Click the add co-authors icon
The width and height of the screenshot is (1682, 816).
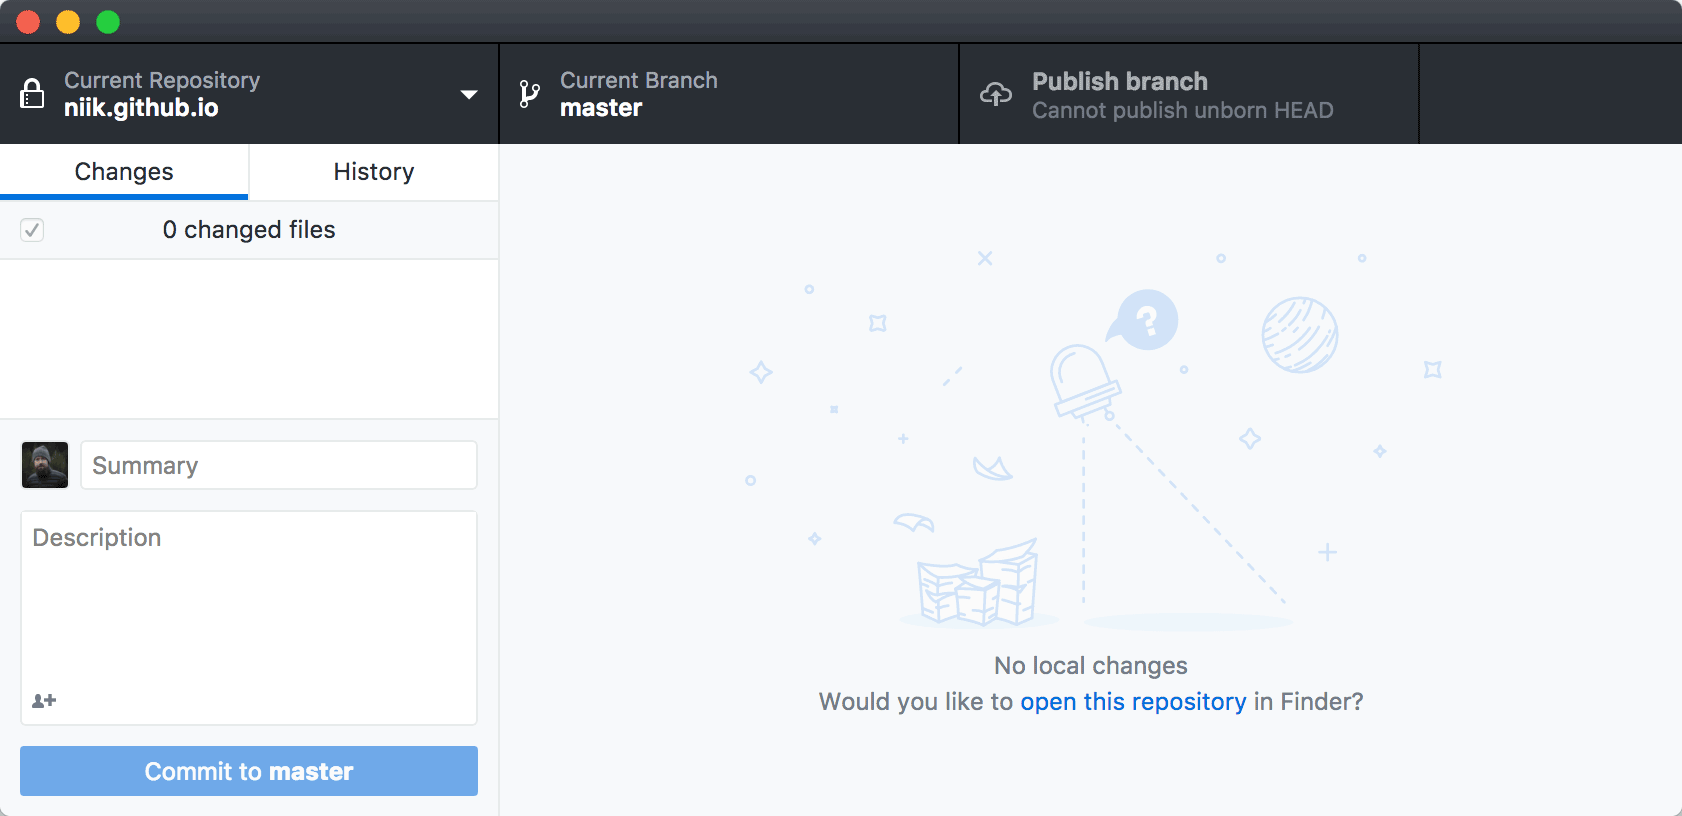coord(44,701)
